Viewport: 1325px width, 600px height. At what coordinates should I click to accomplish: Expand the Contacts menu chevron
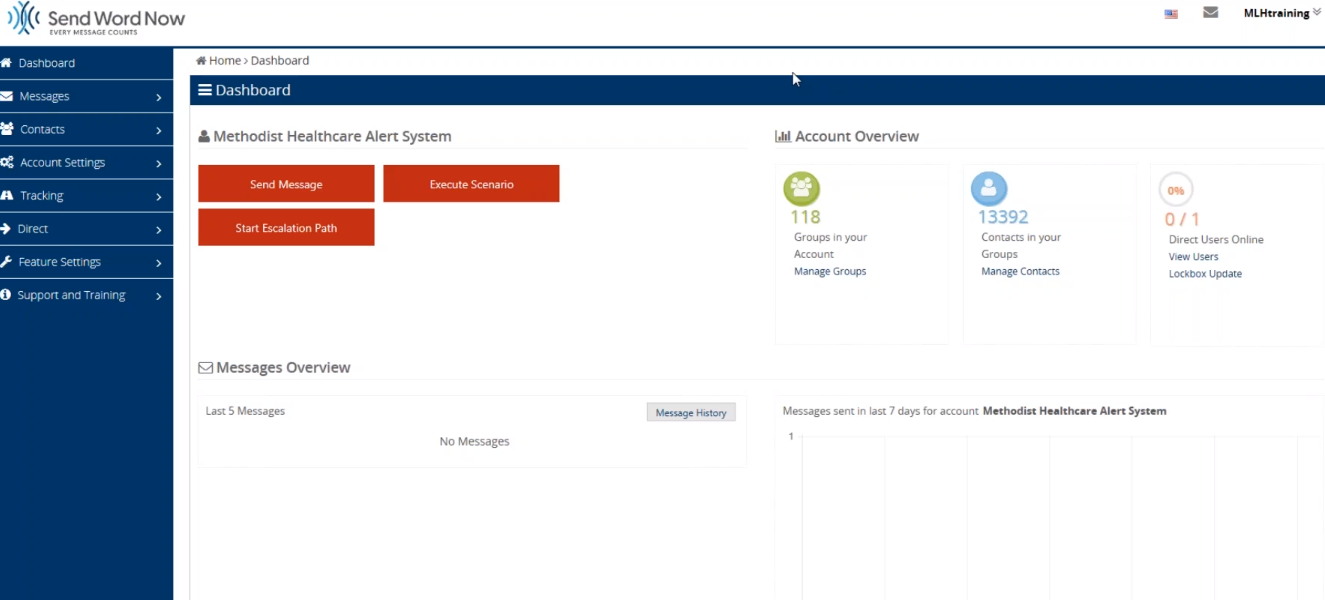click(159, 130)
